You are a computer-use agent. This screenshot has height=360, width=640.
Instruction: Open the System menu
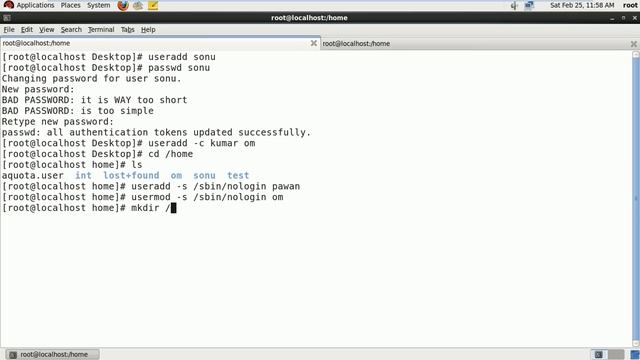pos(98,5)
